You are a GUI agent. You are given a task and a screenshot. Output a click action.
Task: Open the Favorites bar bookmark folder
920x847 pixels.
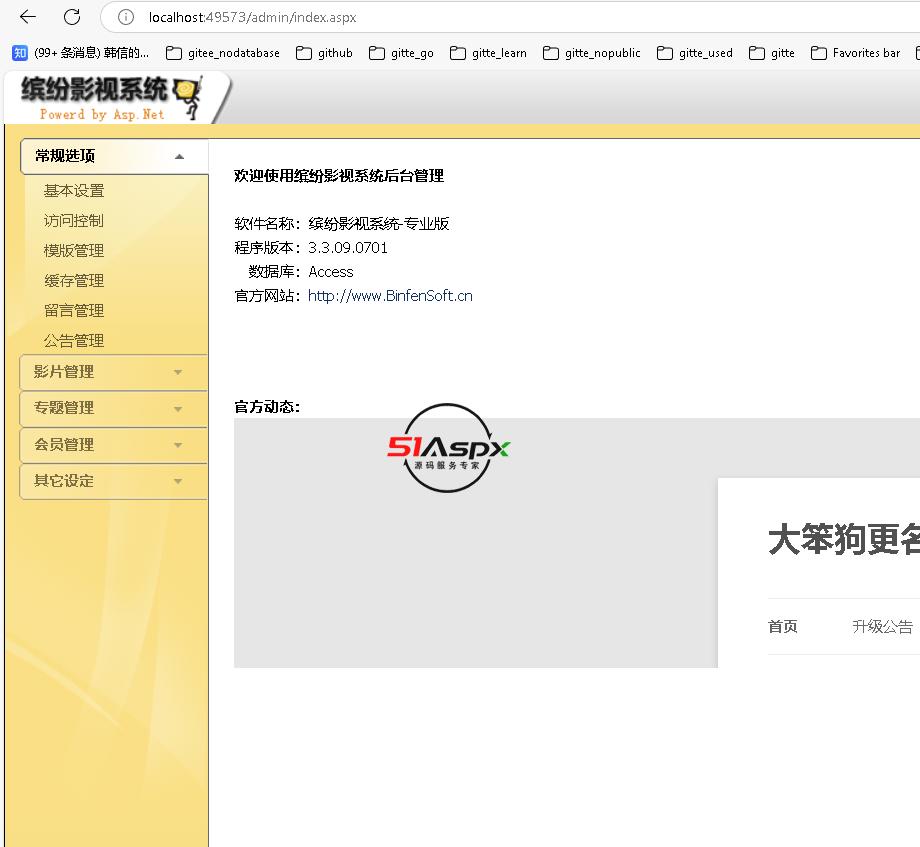(x=855, y=53)
